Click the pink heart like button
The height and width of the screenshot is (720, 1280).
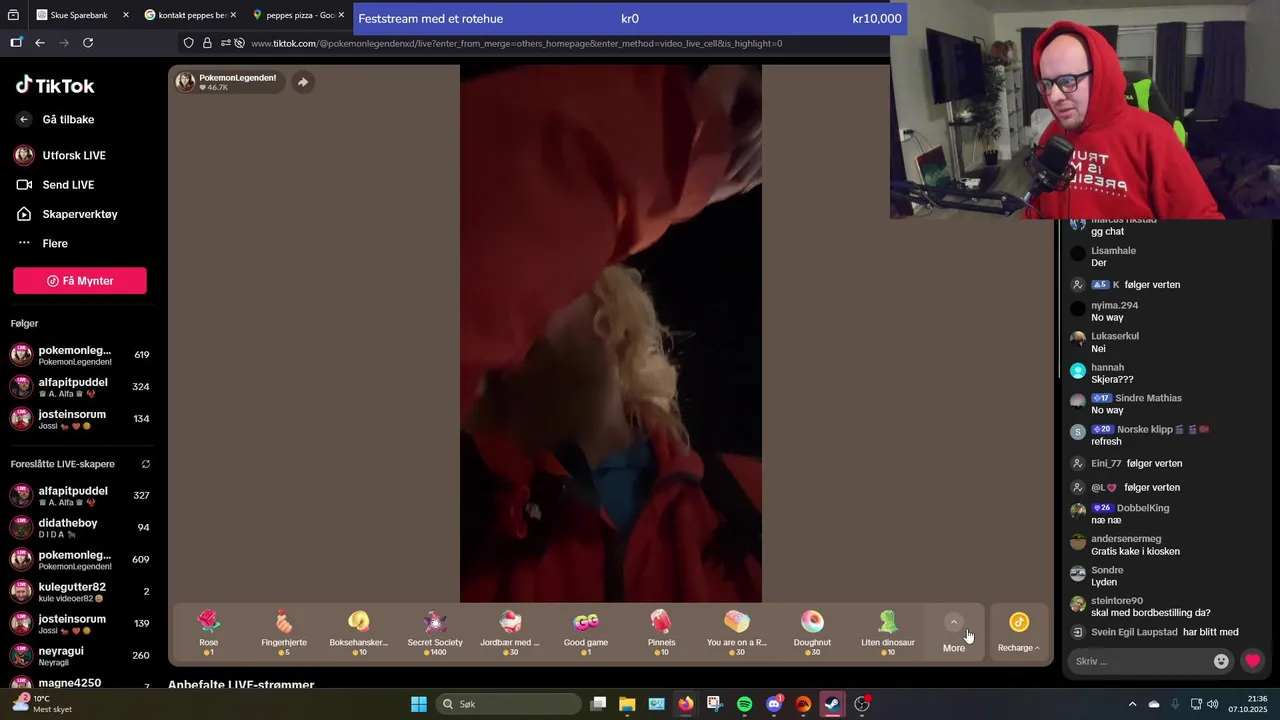pyautogui.click(x=1252, y=661)
